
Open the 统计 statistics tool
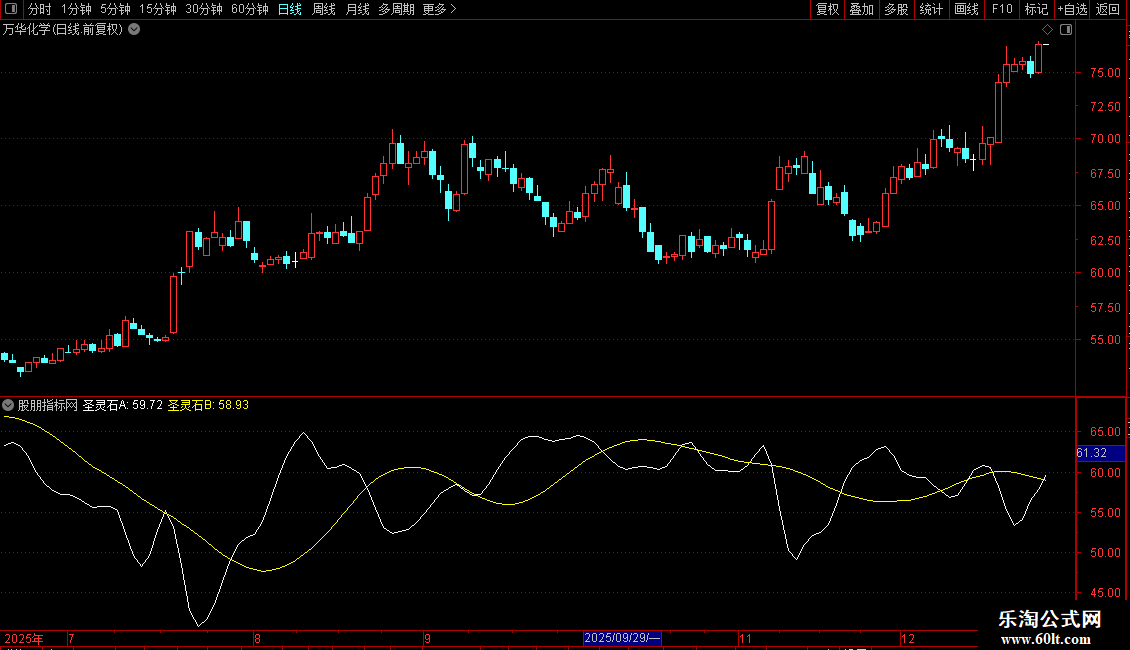tap(931, 9)
